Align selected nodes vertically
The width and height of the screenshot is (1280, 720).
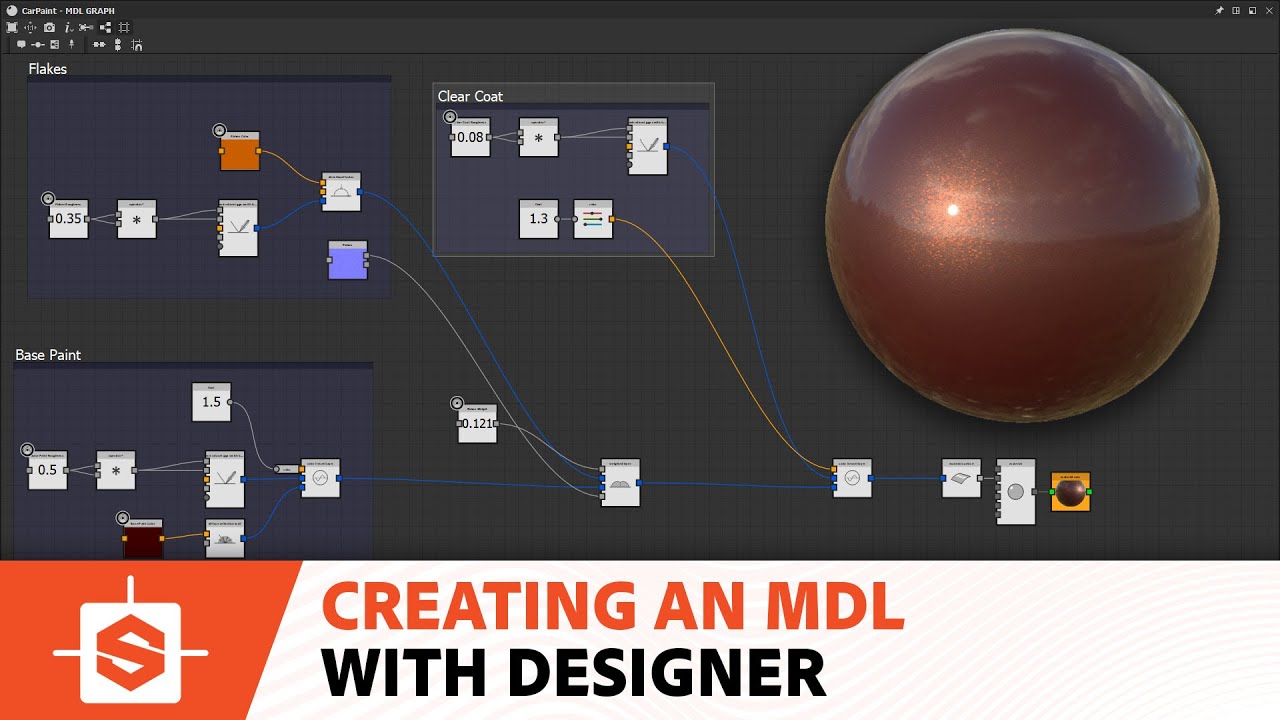click(118, 44)
